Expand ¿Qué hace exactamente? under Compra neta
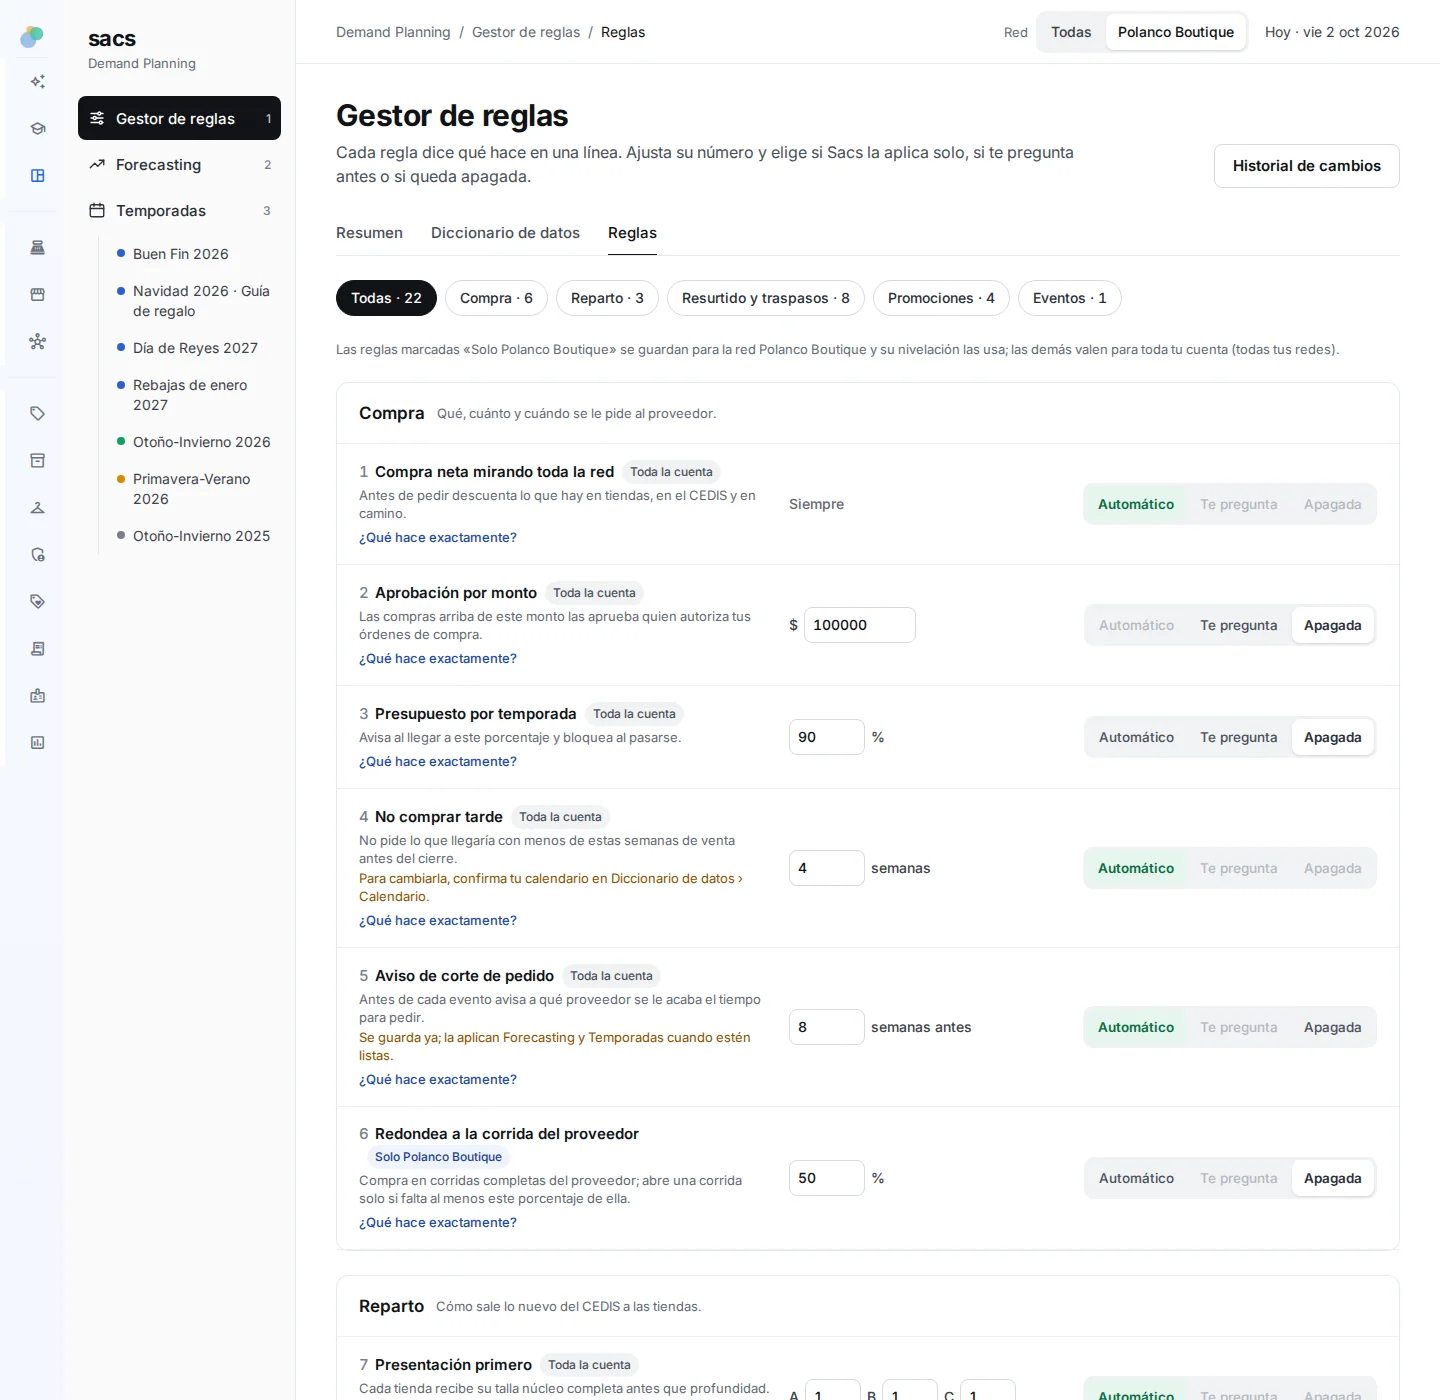Viewport: 1440px width, 1400px height. coord(438,538)
